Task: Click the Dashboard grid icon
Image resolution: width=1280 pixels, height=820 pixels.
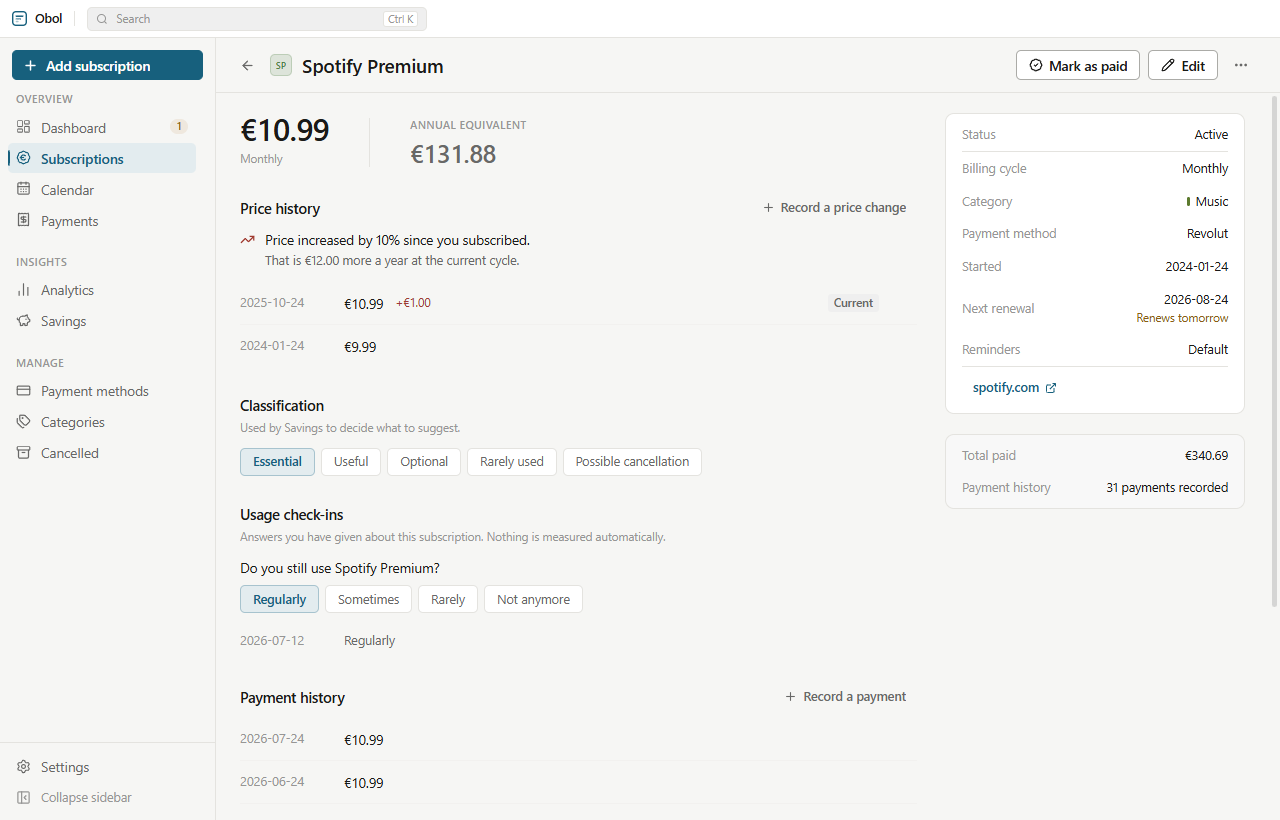Action: pos(23,127)
